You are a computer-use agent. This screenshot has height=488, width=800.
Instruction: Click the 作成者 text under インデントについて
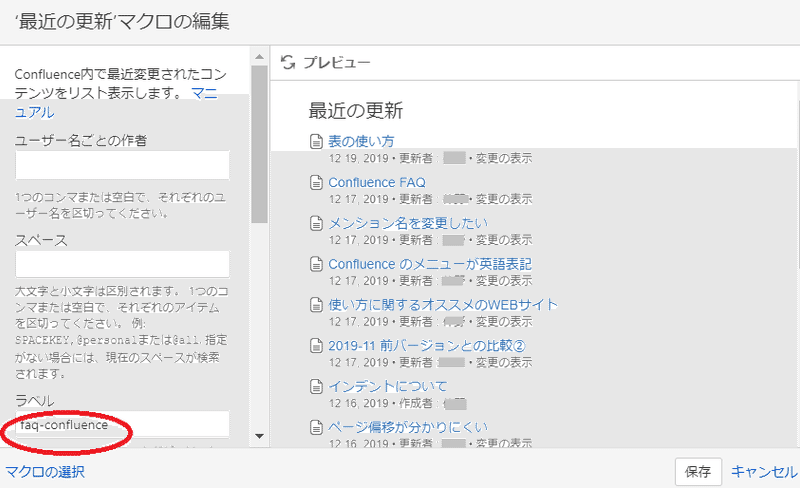point(416,403)
